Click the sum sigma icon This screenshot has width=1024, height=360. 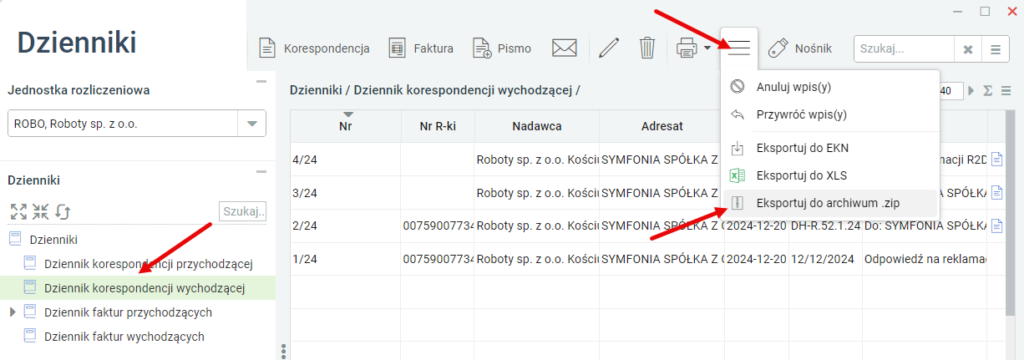(988, 91)
